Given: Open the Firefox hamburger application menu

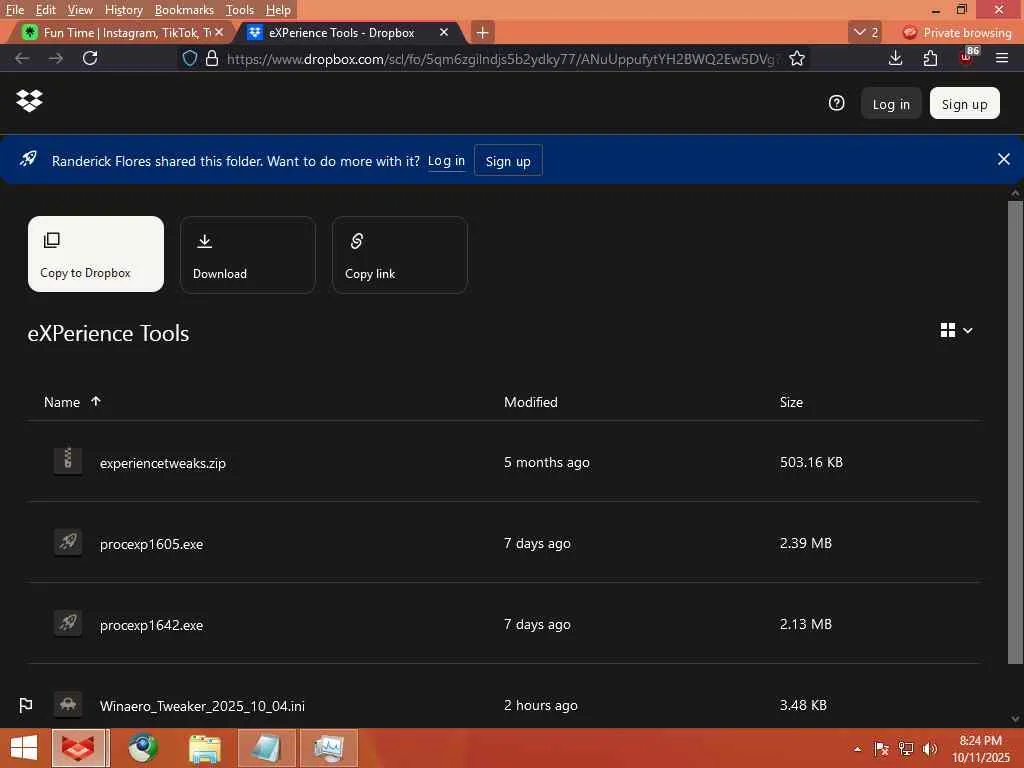Looking at the screenshot, I should tap(1002, 58).
